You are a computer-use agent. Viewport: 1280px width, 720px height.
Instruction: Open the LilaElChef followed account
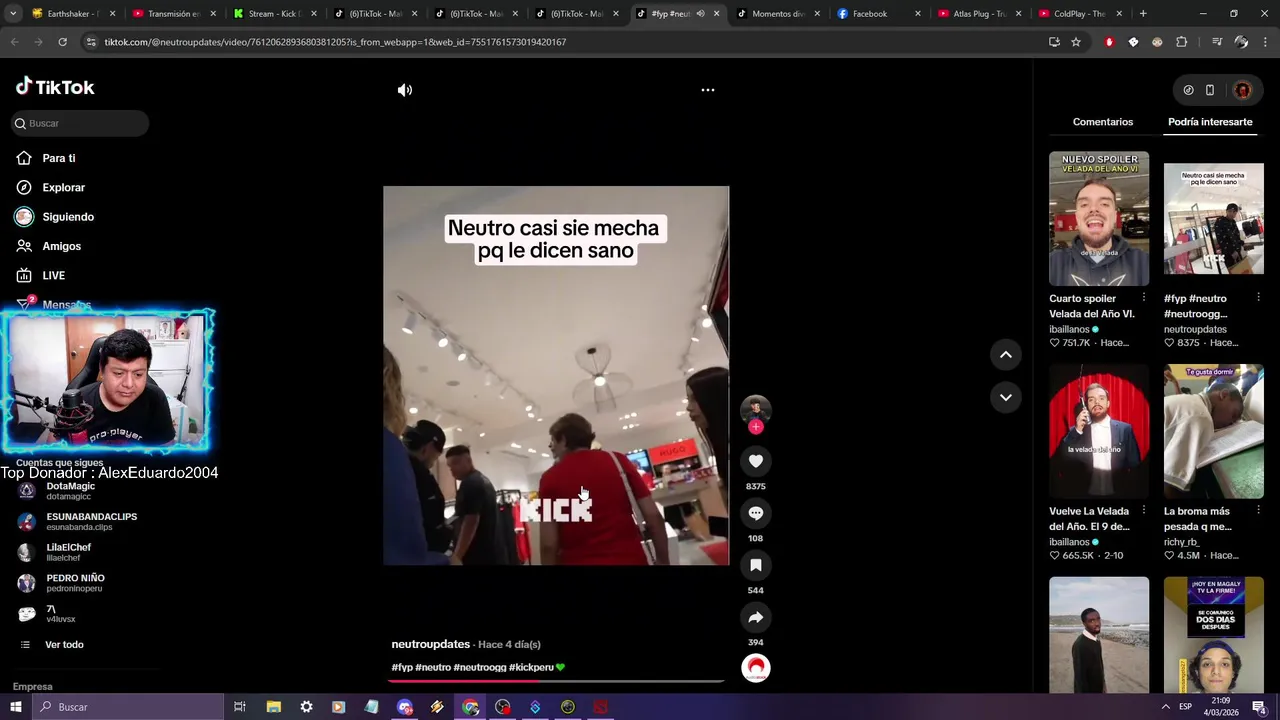[68, 552]
